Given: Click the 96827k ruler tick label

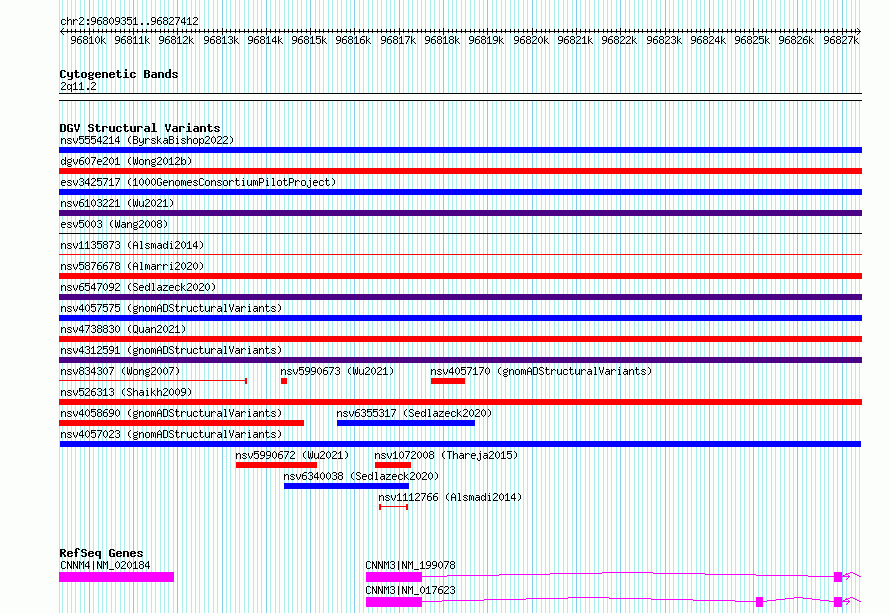Looking at the screenshot, I should click(x=841, y=40).
